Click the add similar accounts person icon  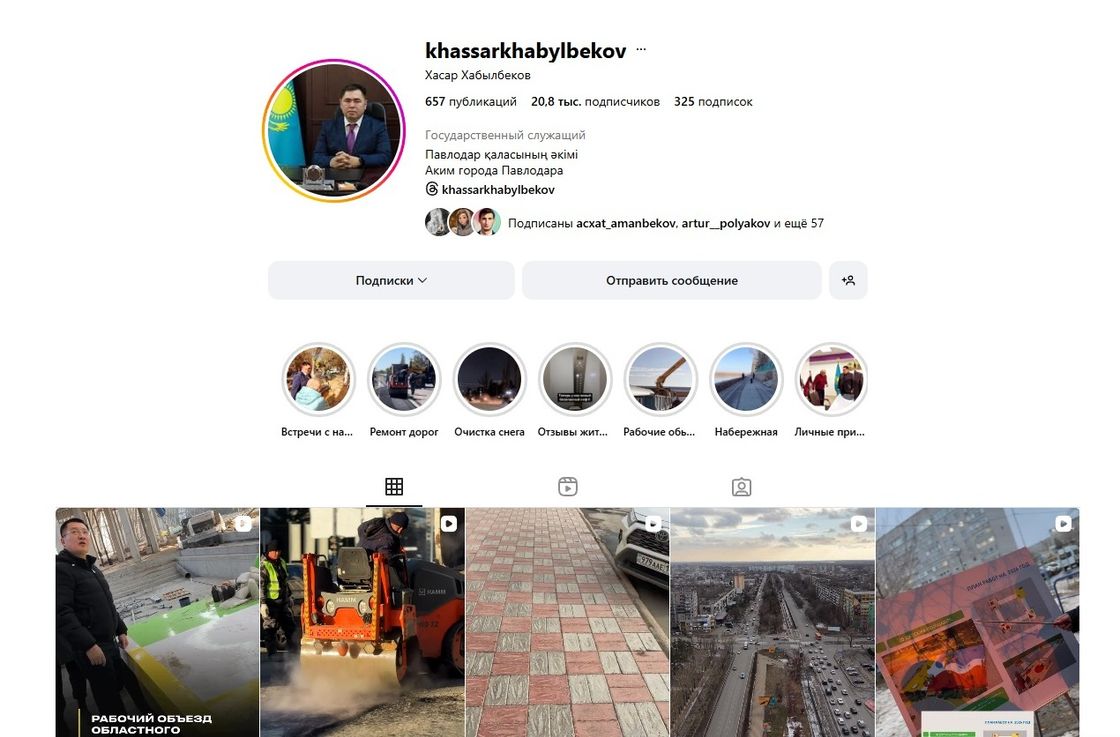point(848,280)
